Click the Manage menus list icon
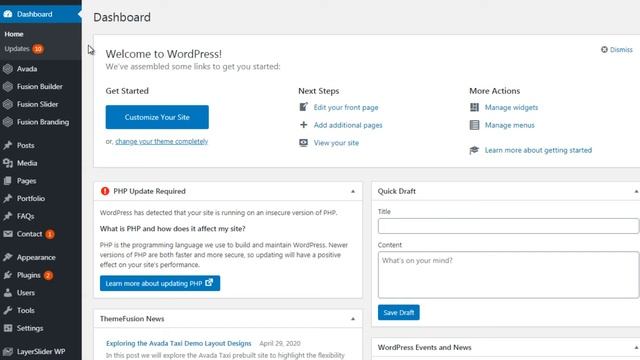 474,125
